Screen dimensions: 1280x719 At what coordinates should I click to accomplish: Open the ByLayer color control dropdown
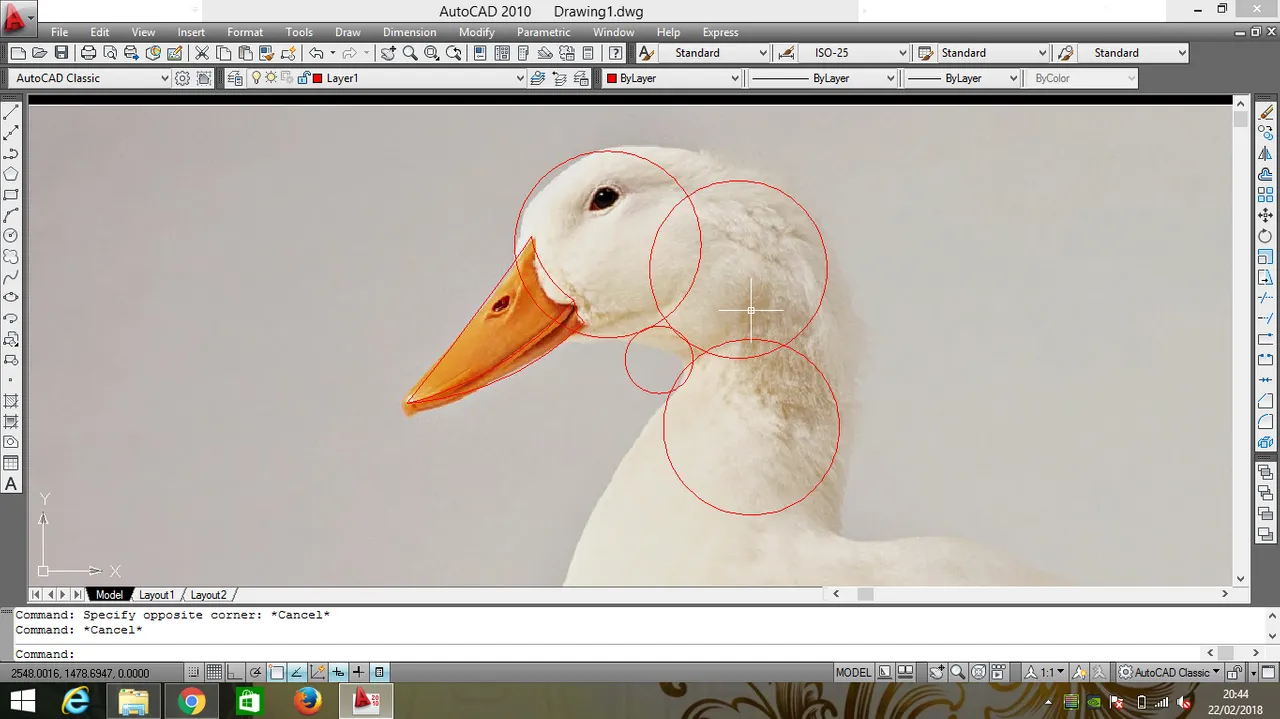tap(672, 78)
